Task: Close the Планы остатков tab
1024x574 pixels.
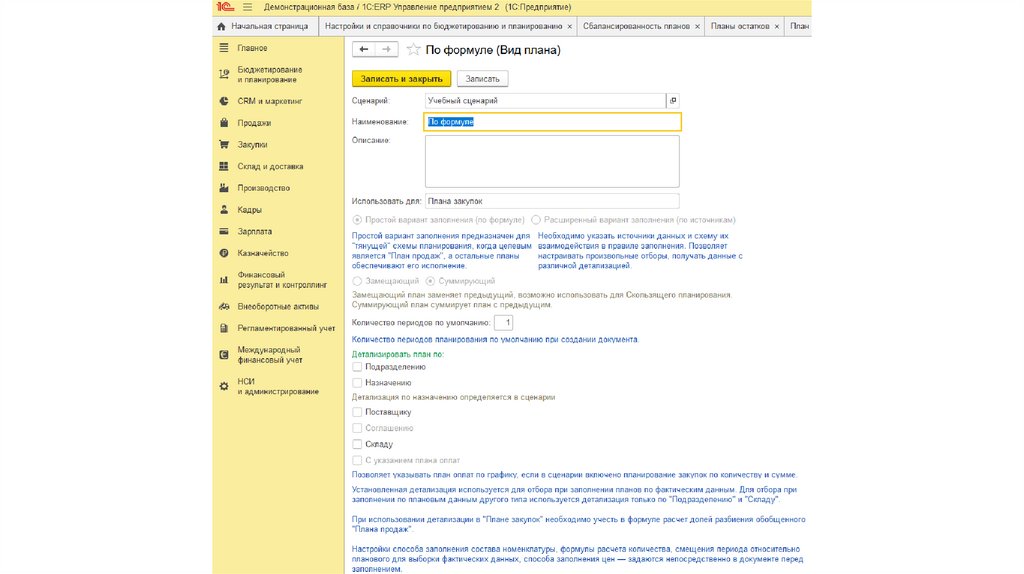Action: pyautogui.click(x=777, y=26)
